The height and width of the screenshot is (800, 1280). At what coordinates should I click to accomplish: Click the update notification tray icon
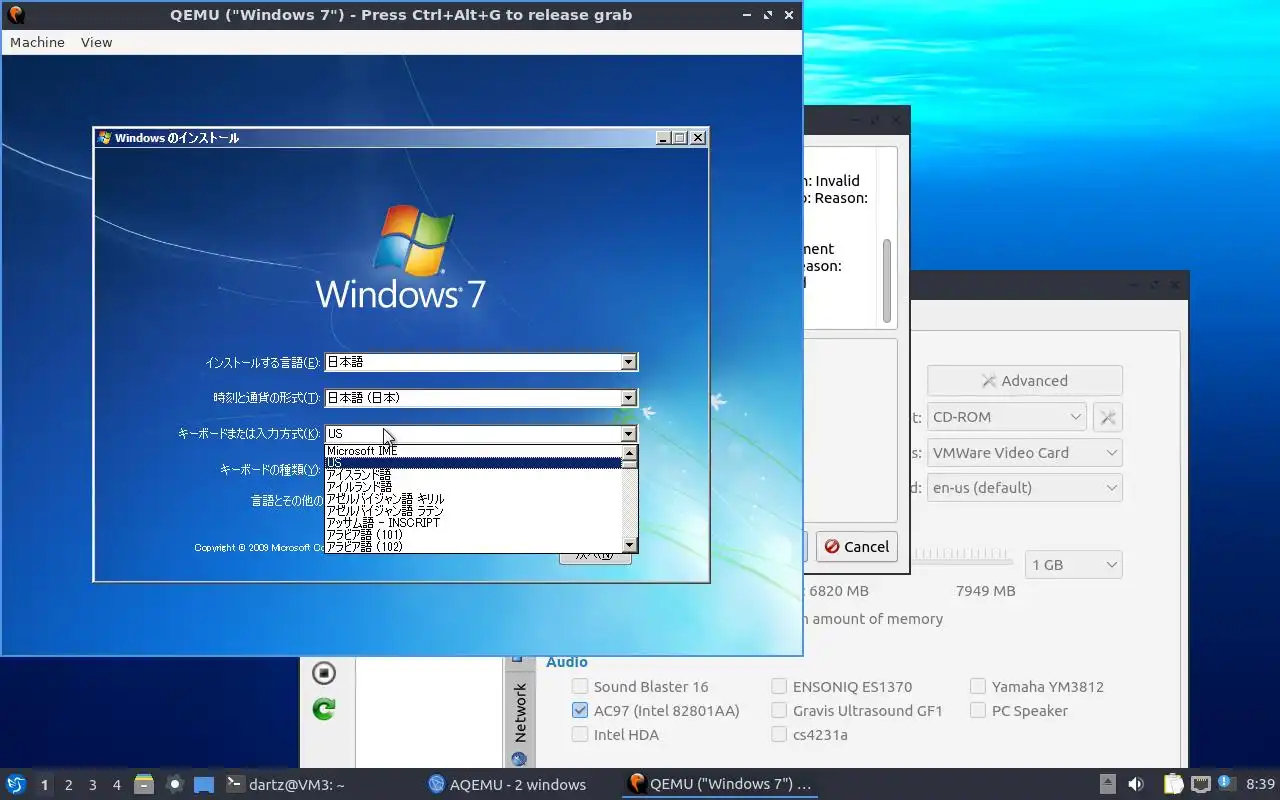(1226, 784)
